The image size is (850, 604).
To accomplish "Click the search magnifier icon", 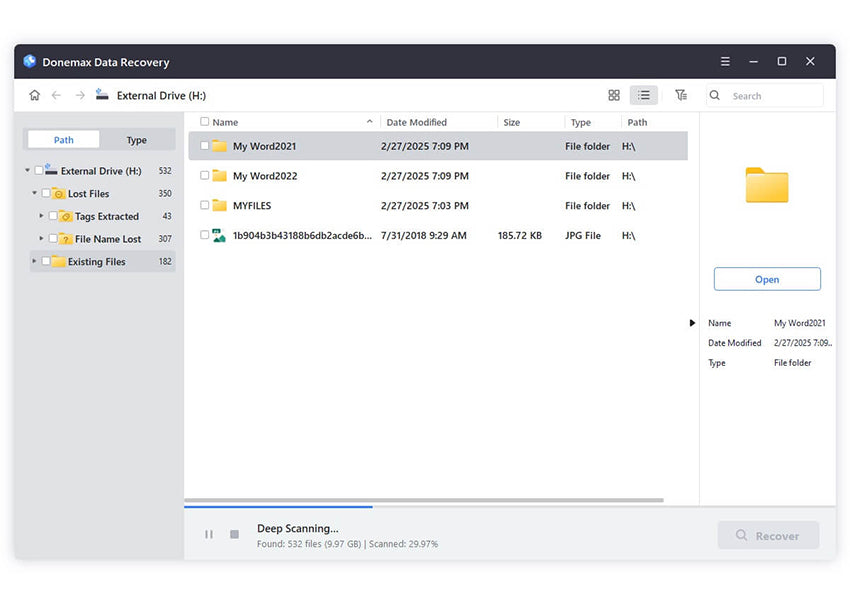I will tap(715, 95).
